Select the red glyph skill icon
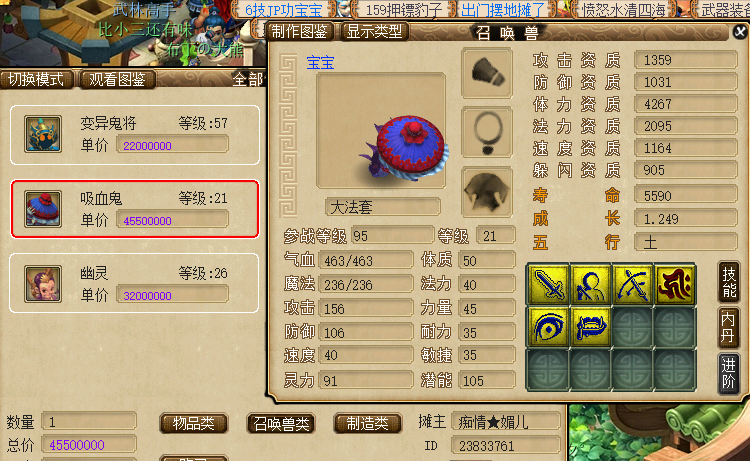The image size is (750, 461). [x=674, y=285]
